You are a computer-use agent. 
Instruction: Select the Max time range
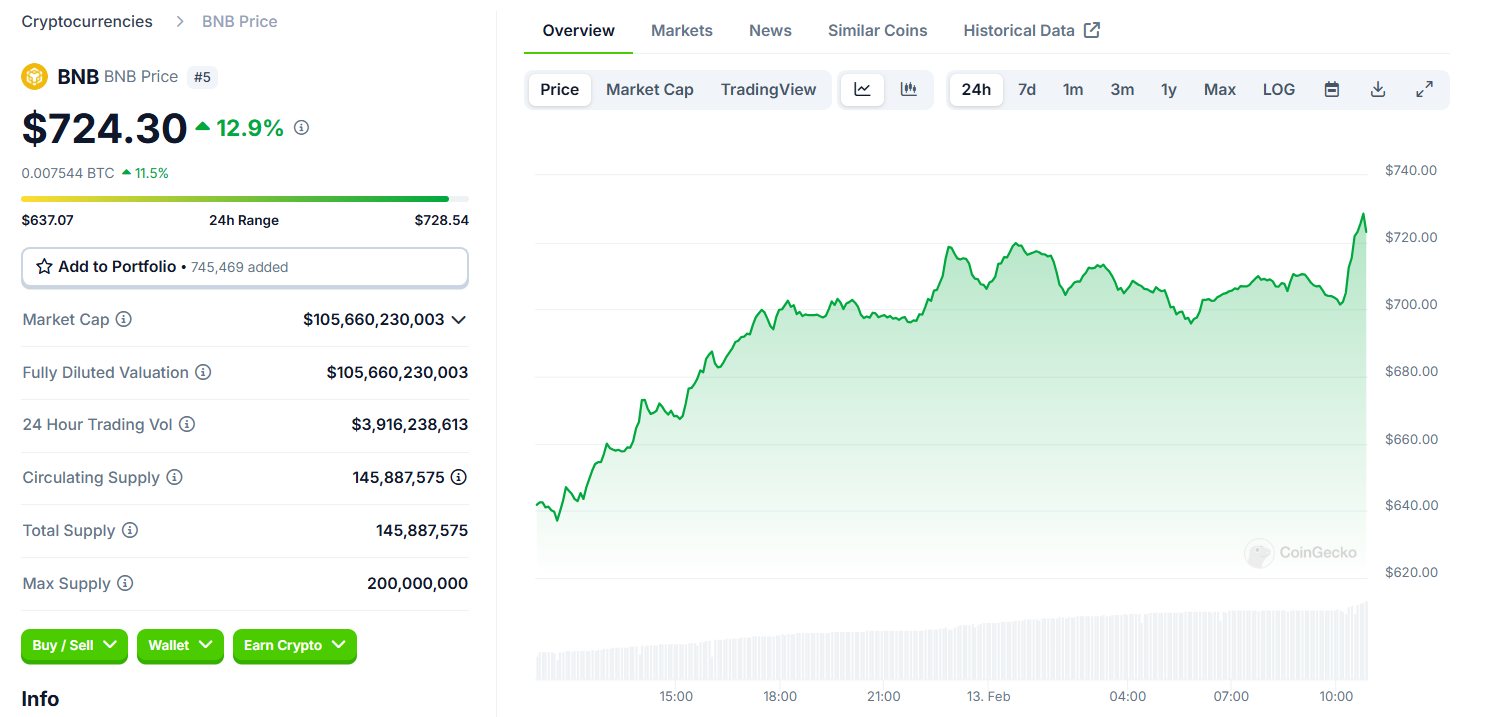click(1220, 89)
